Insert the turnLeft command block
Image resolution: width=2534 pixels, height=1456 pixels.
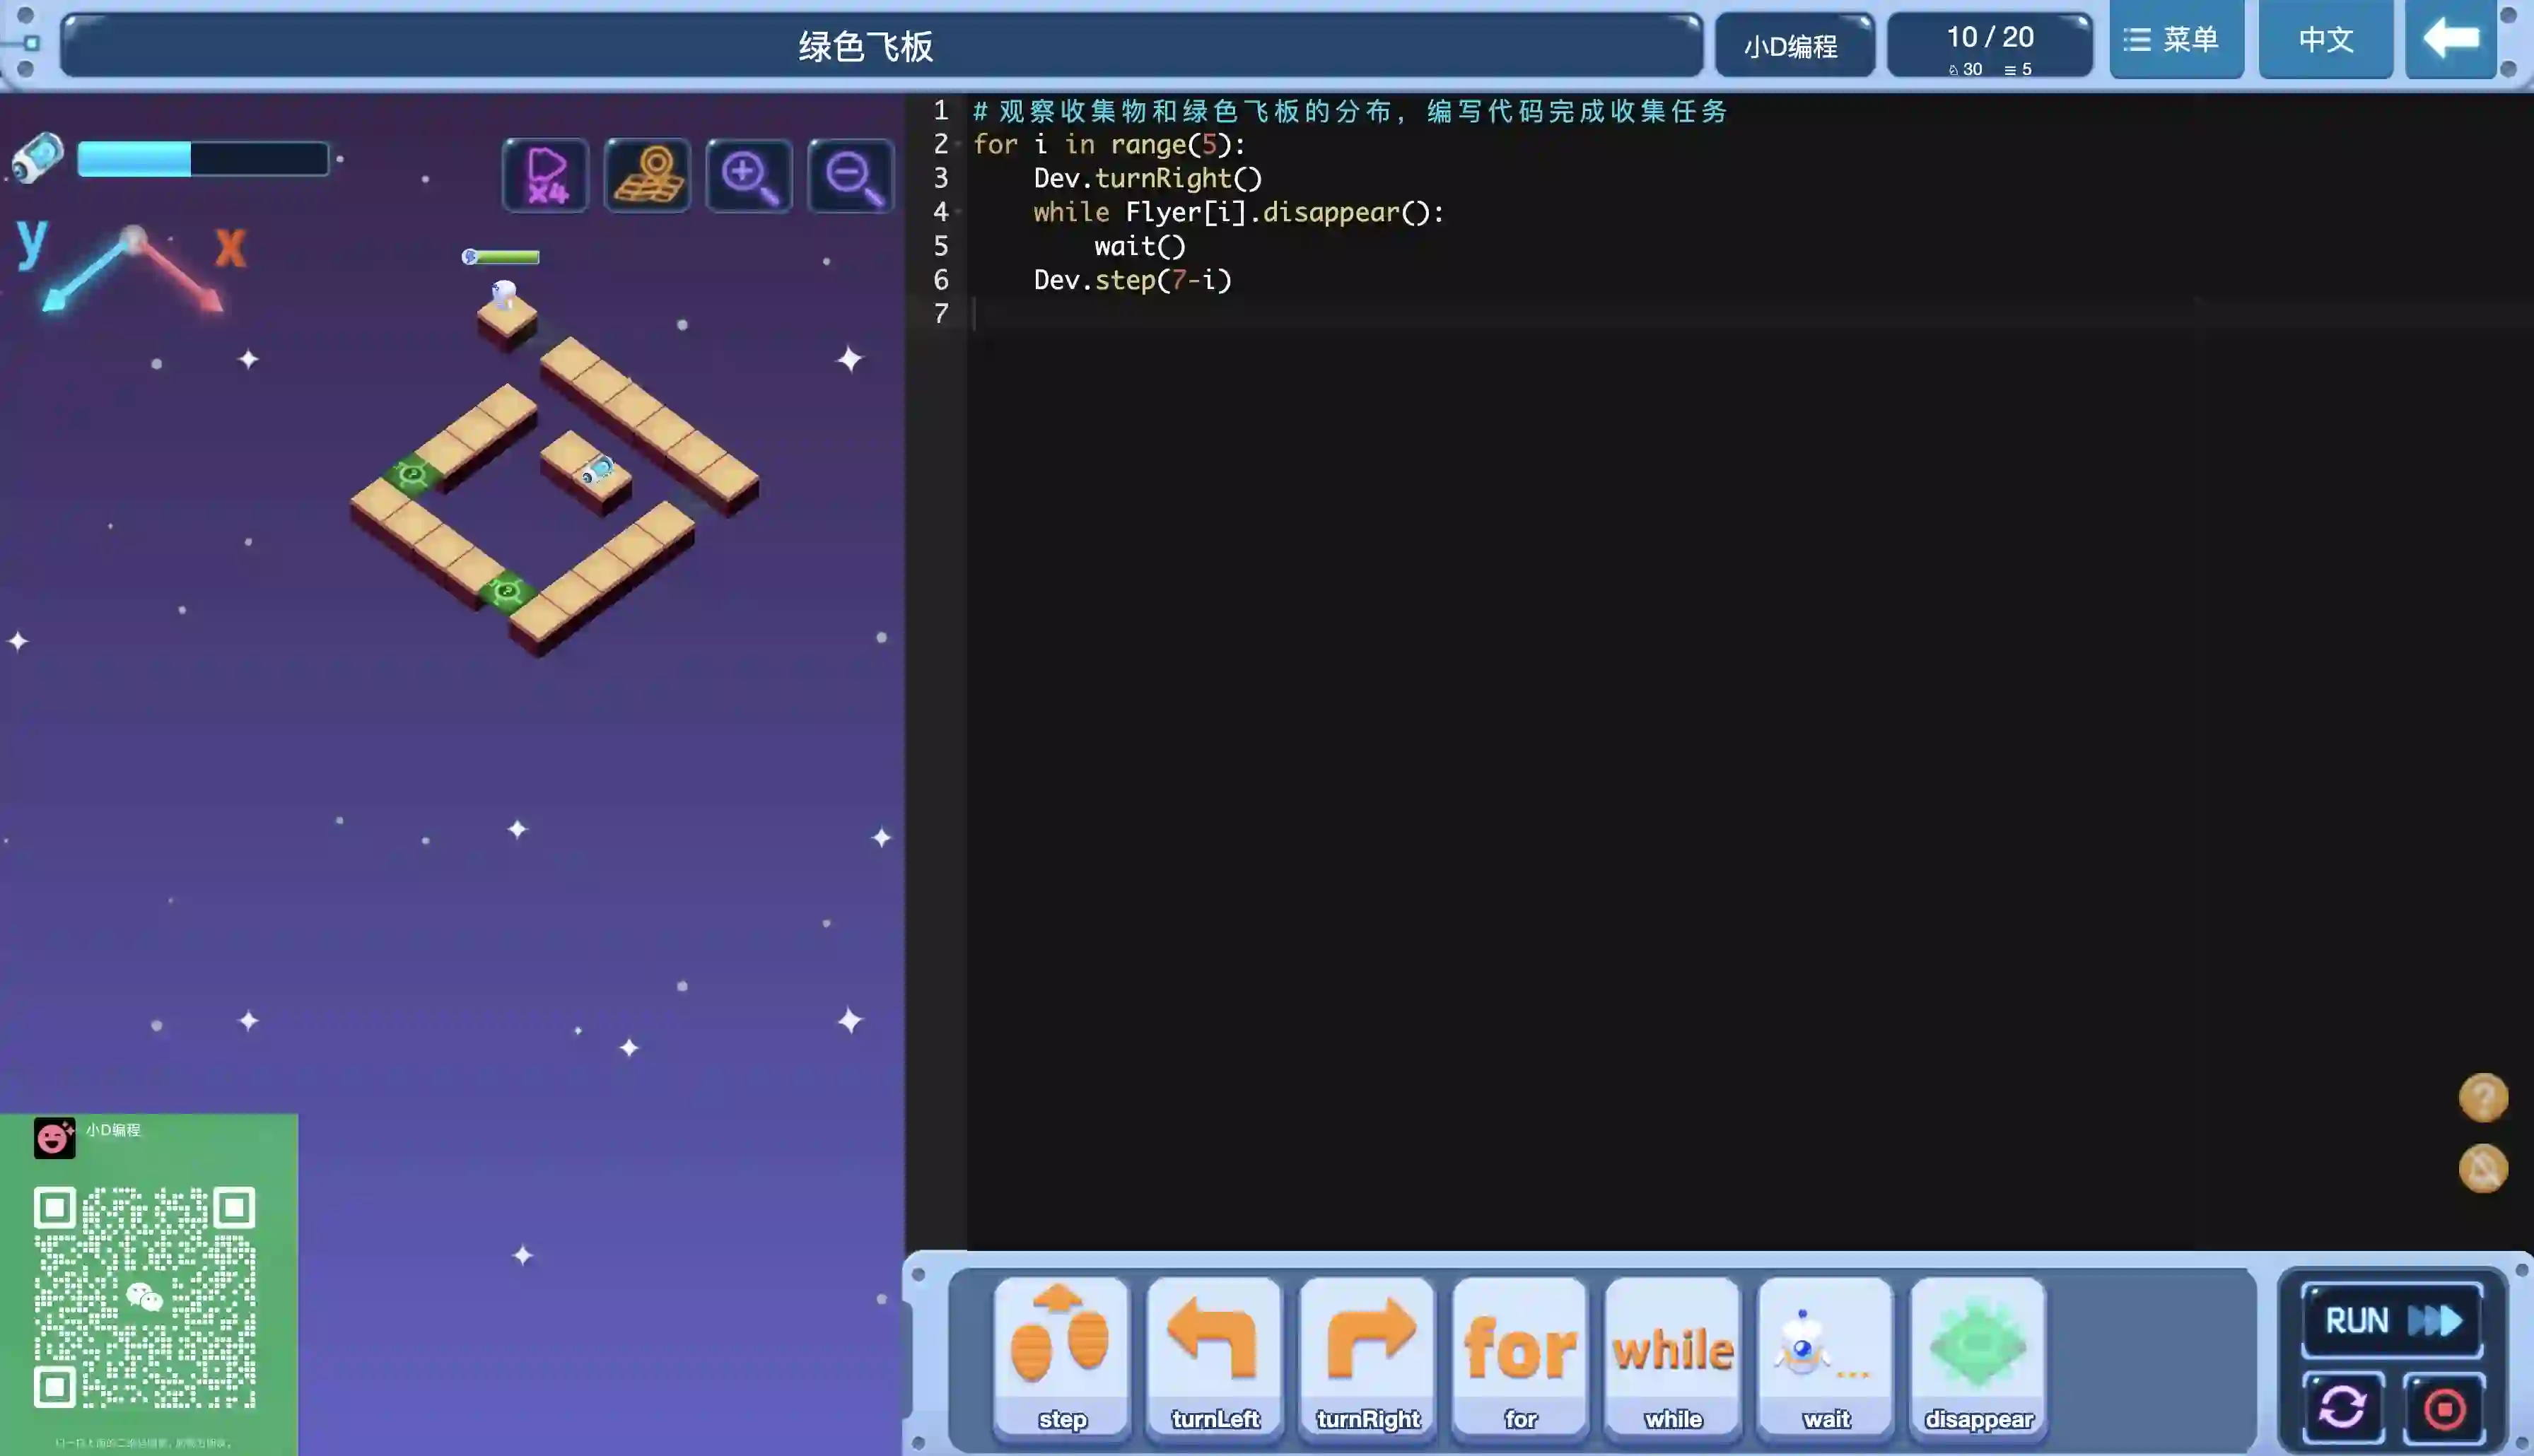(1214, 1355)
